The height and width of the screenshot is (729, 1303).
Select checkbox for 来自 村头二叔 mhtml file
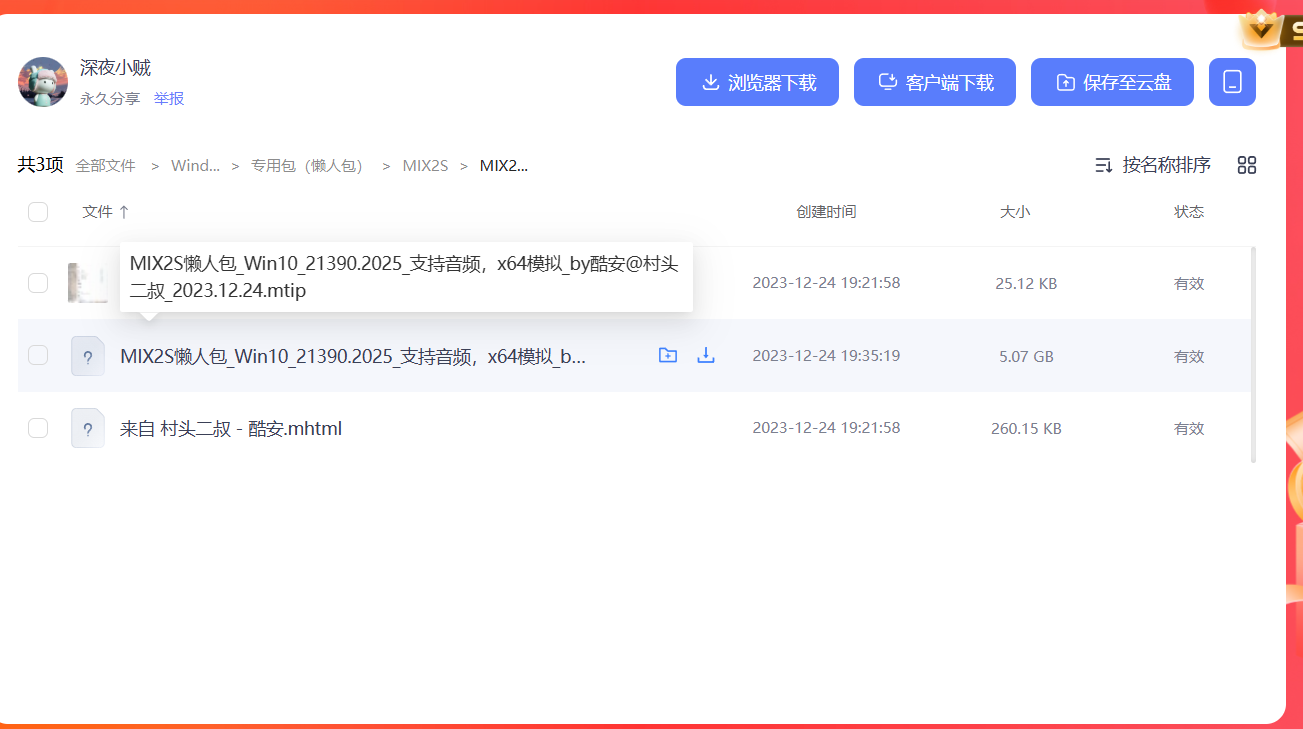tap(38, 428)
